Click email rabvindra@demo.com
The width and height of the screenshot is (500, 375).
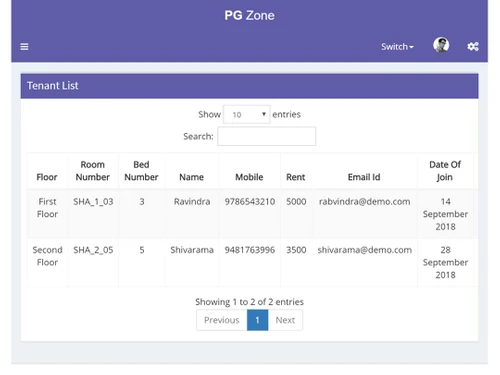click(365, 202)
